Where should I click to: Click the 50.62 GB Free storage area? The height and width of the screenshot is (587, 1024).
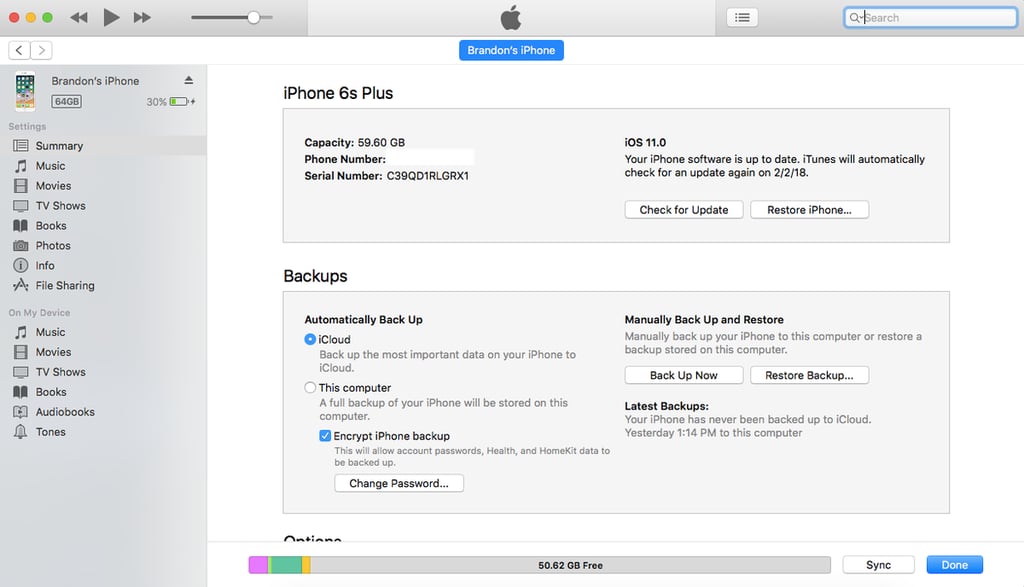(x=570, y=565)
